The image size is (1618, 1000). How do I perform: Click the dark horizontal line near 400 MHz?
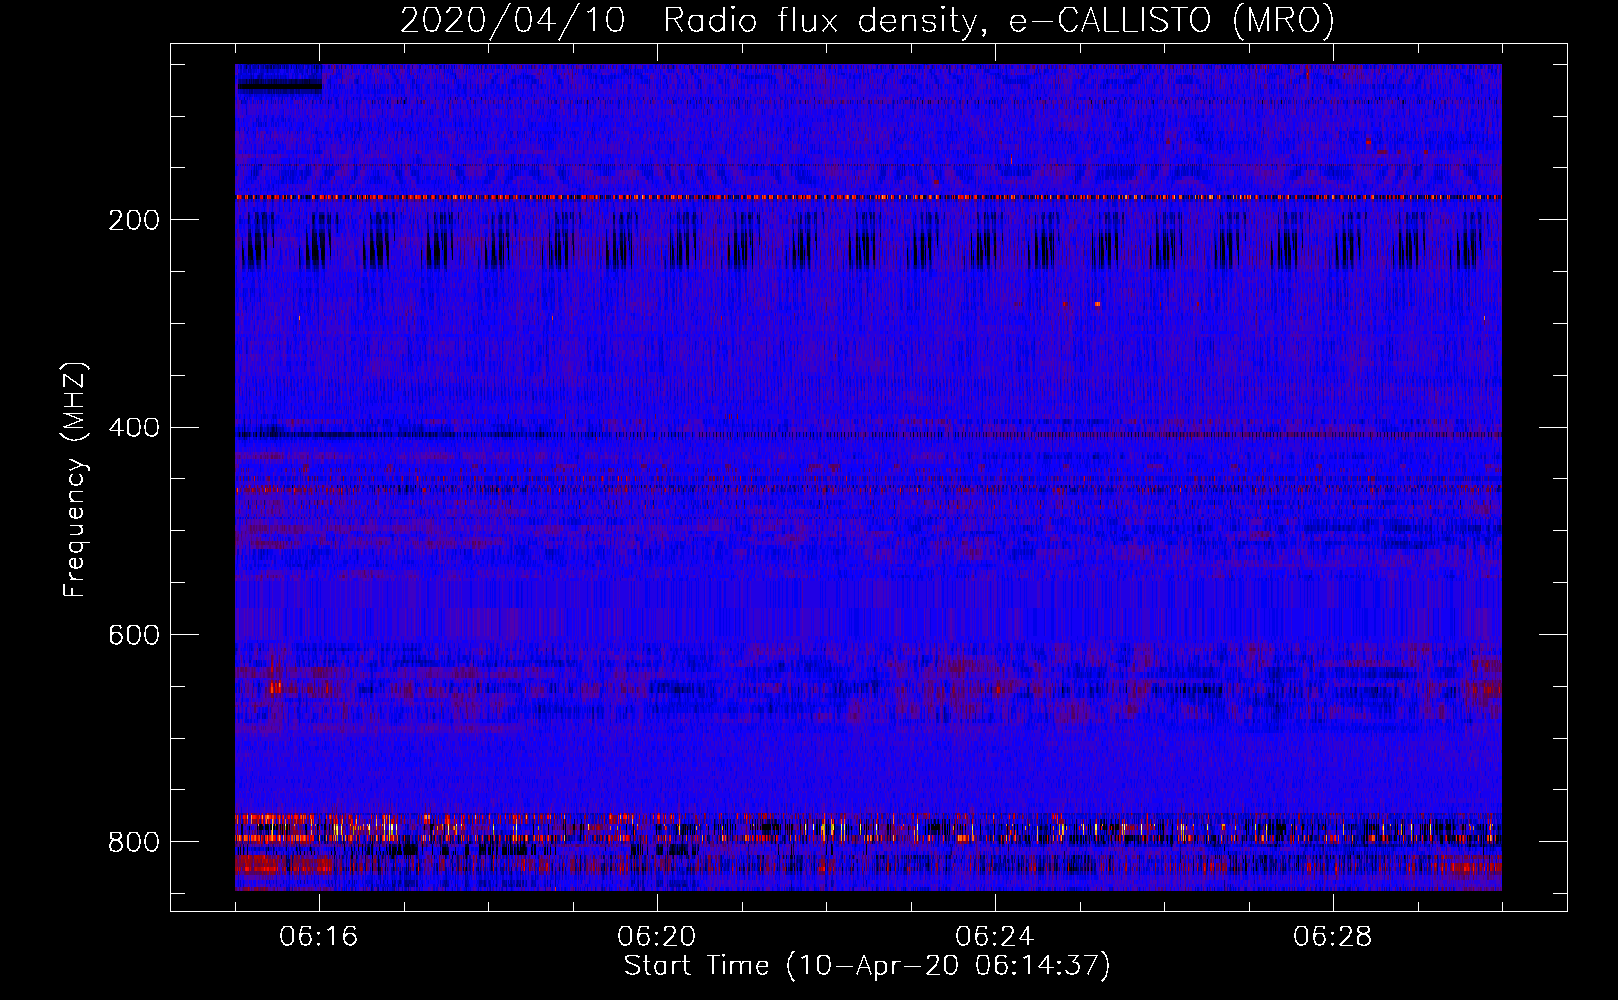click(868, 434)
